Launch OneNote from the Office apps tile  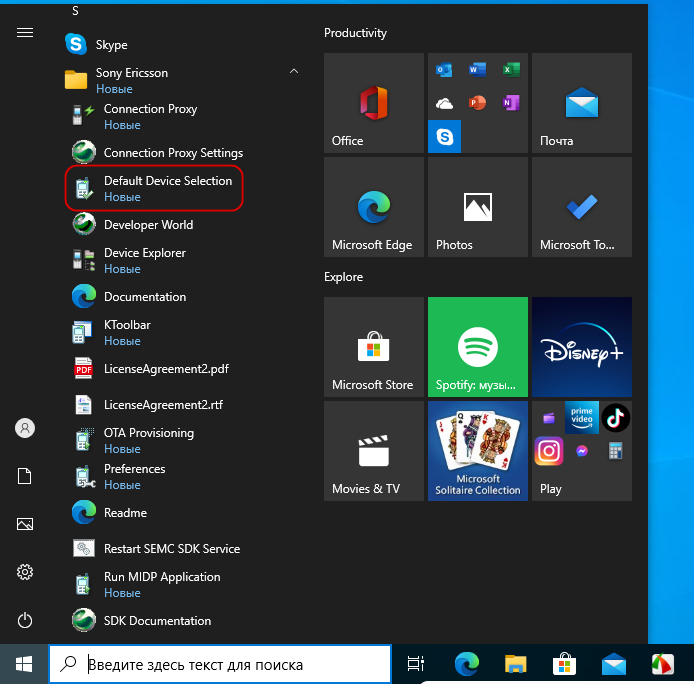pyautogui.click(x=511, y=103)
